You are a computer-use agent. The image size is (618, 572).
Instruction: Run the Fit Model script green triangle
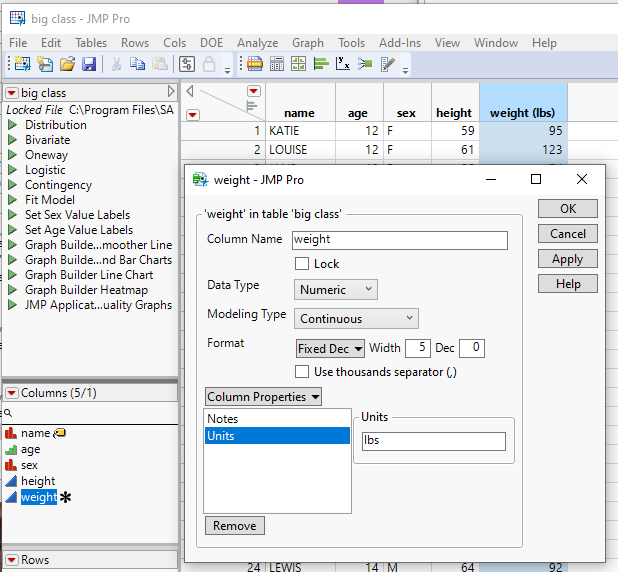tap(13, 200)
